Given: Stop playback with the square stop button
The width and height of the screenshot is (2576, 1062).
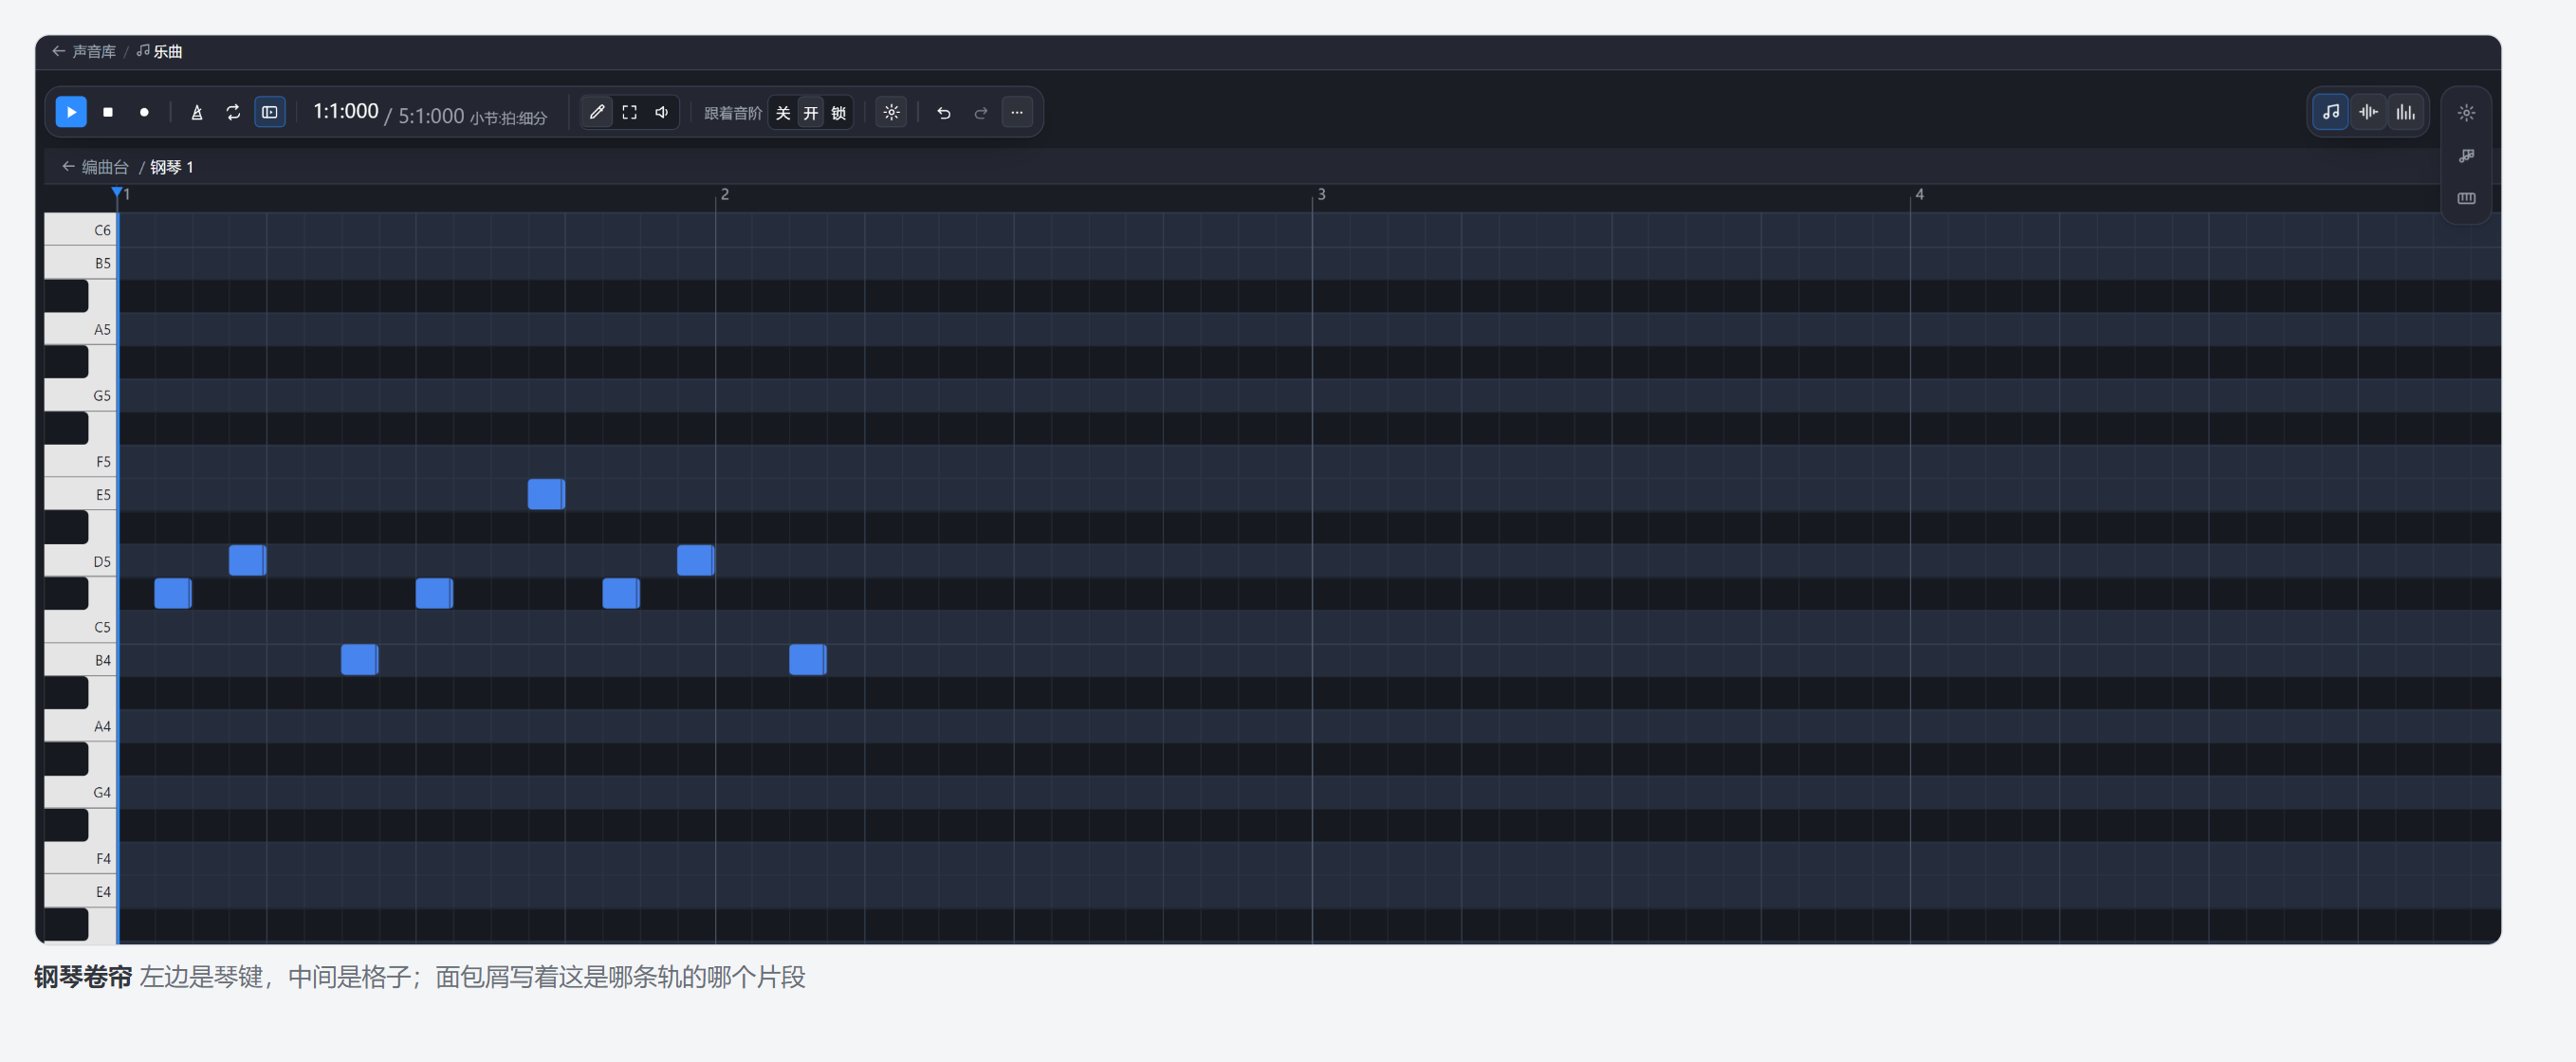Looking at the screenshot, I should 108,112.
